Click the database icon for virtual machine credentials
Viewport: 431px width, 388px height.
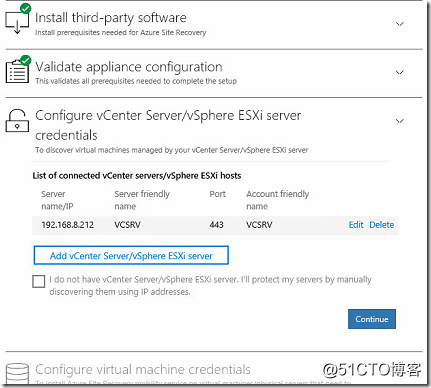point(17,373)
